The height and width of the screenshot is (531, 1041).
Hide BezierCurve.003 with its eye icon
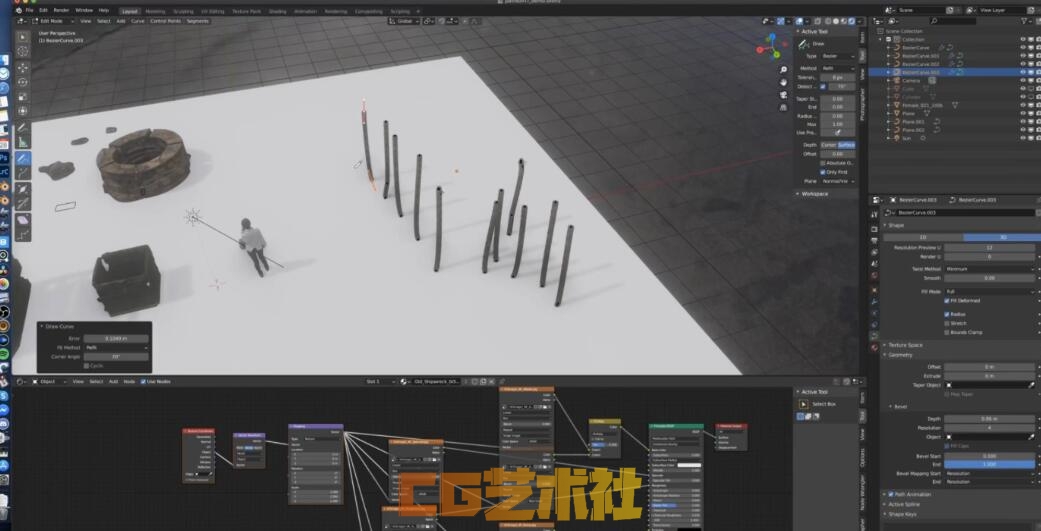[1023, 72]
